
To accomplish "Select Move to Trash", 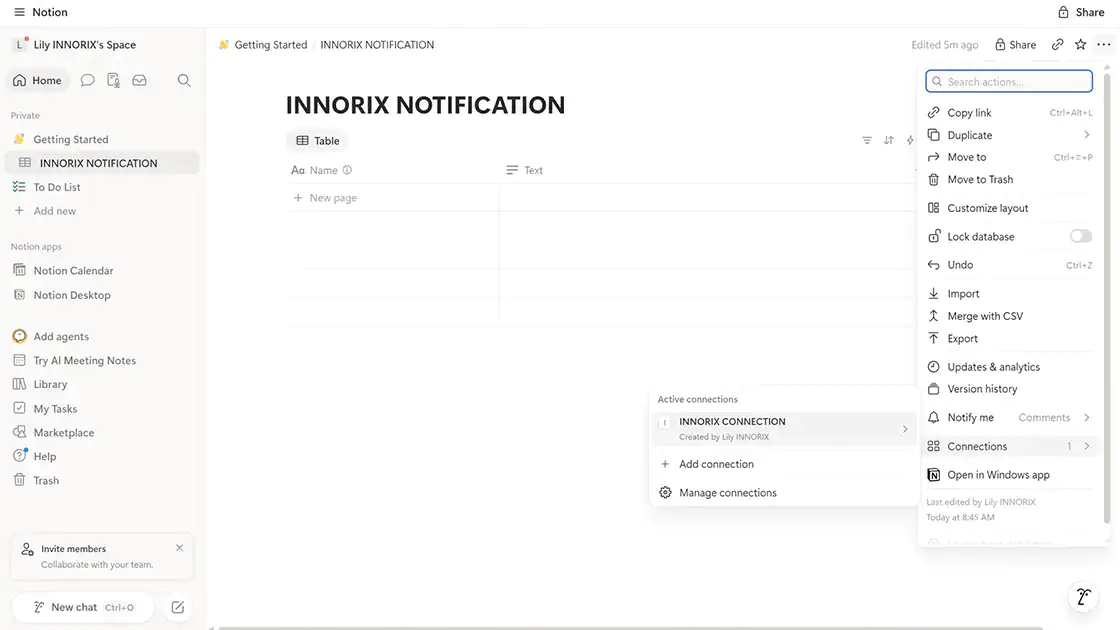I will [x=1009, y=179].
